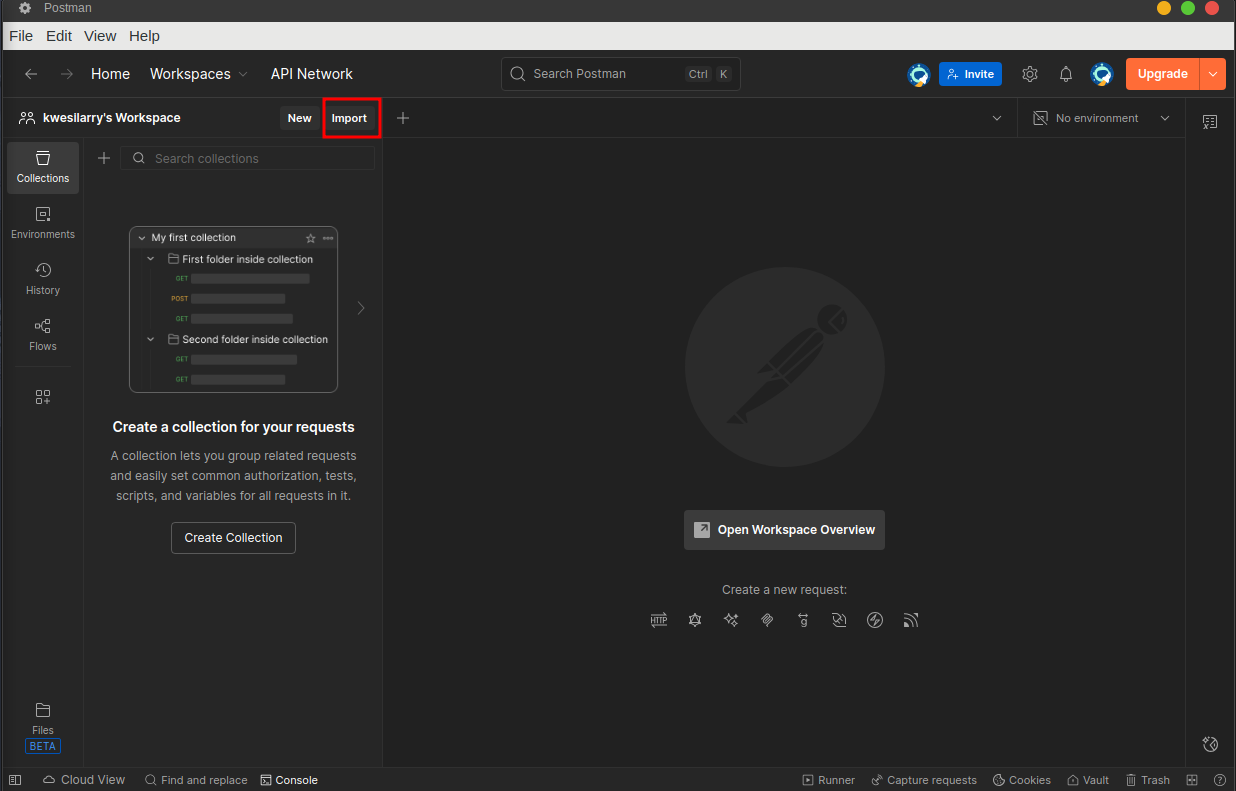The width and height of the screenshot is (1236, 791).
Task: Switch to the API Network tab
Action: point(311,73)
